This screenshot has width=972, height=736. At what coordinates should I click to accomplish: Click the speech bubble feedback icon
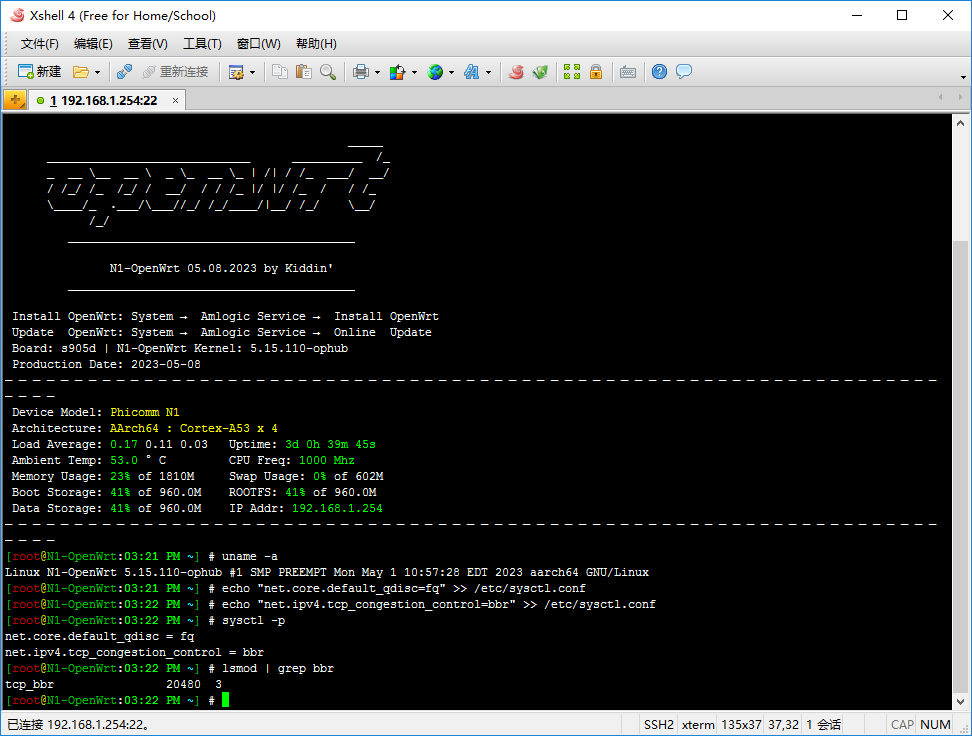click(684, 72)
